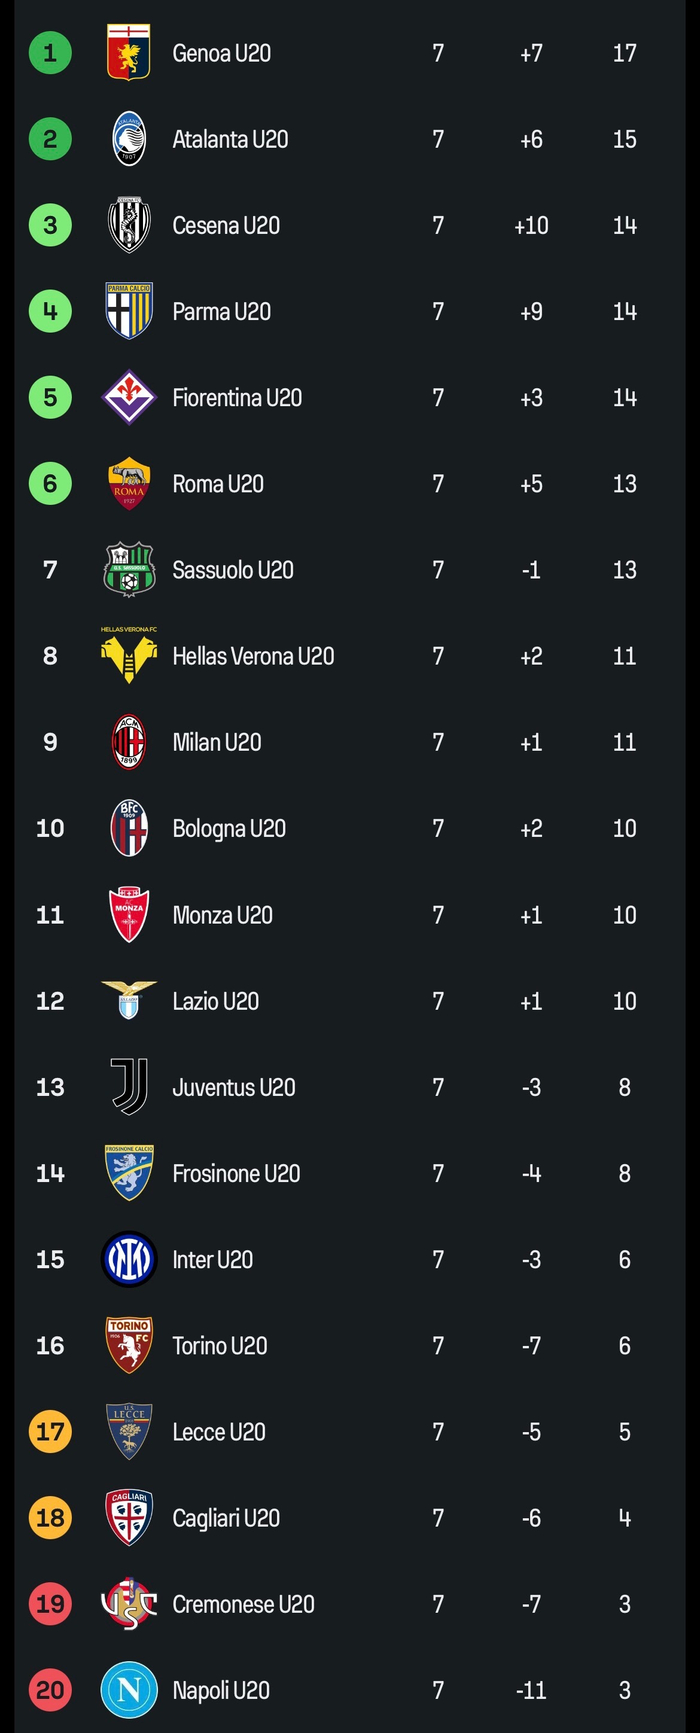Image resolution: width=700 pixels, height=1733 pixels.
Task: Click the Bologna U20 team name
Action: click(229, 829)
